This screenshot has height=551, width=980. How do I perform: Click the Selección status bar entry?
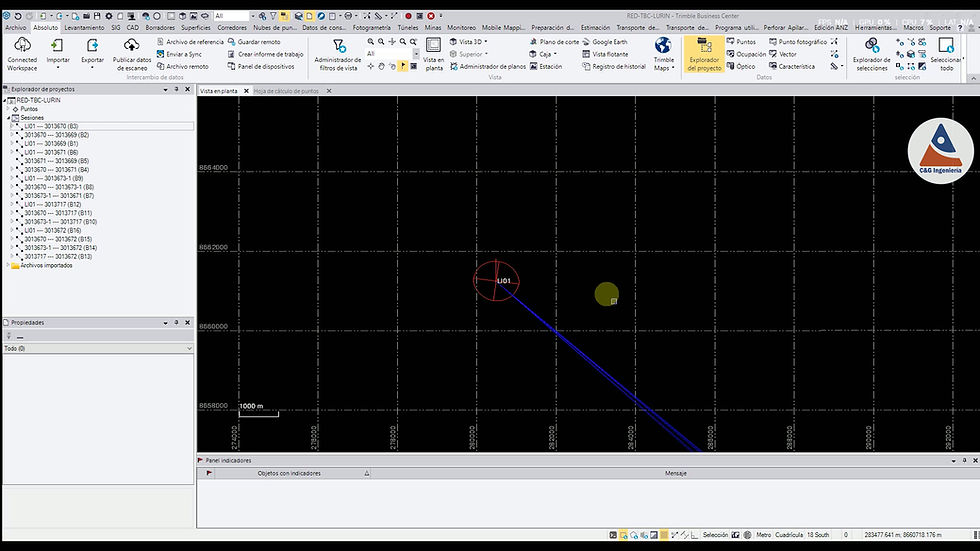(x=715, y=535)
